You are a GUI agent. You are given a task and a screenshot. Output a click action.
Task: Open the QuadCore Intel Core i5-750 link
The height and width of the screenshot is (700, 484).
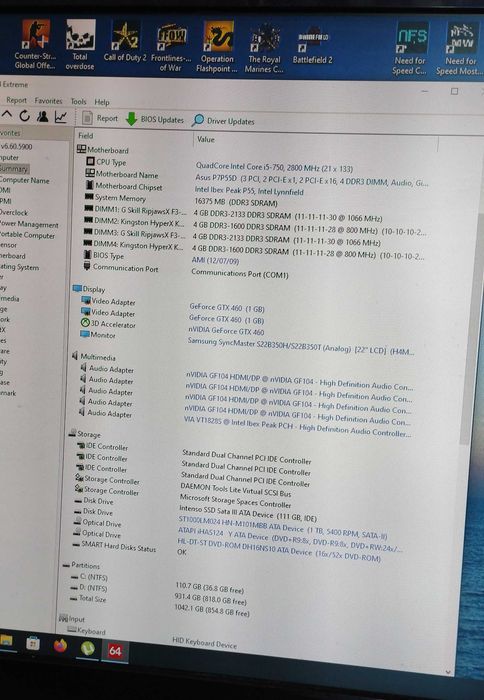coord(274,167)
